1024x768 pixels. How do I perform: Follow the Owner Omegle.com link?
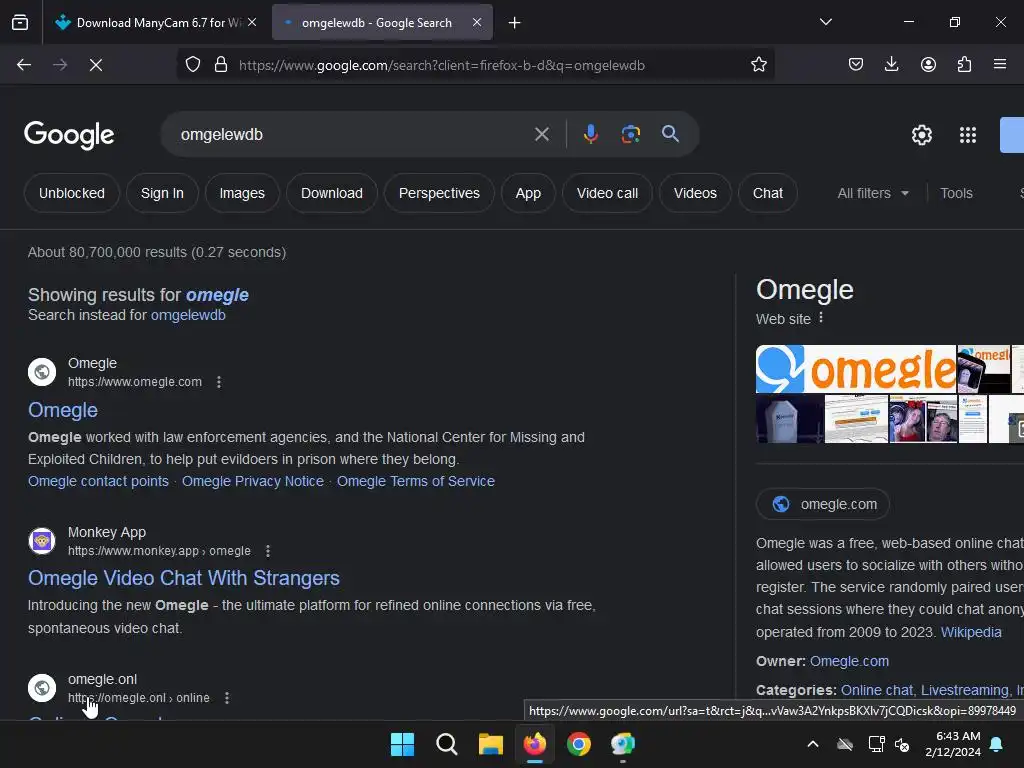tap(850, 661)
